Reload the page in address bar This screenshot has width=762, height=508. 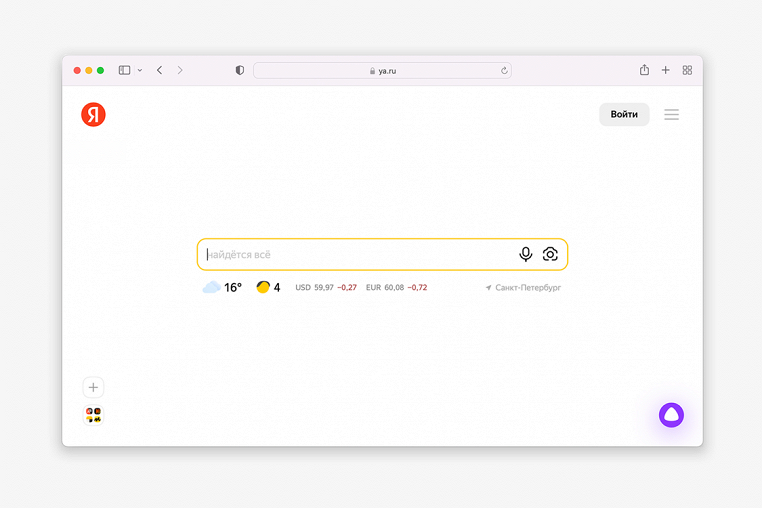(504, 71)
